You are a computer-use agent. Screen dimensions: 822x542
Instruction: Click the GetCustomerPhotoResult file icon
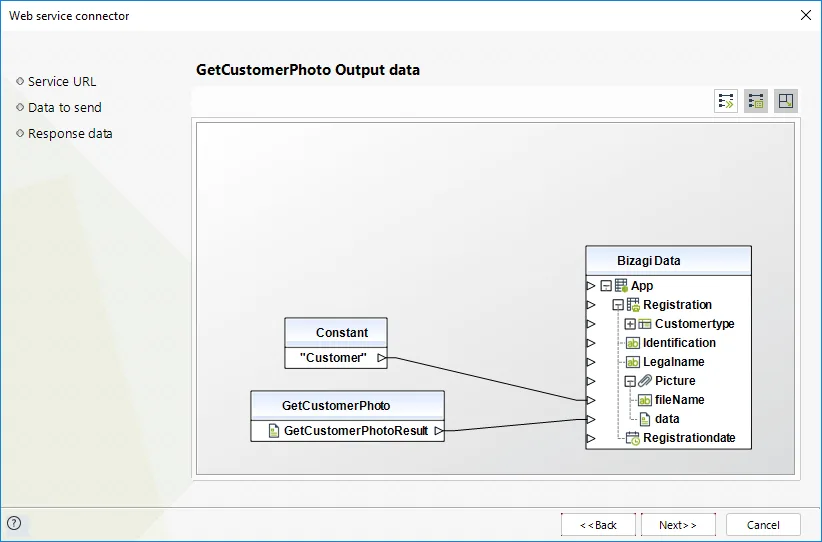274,431
